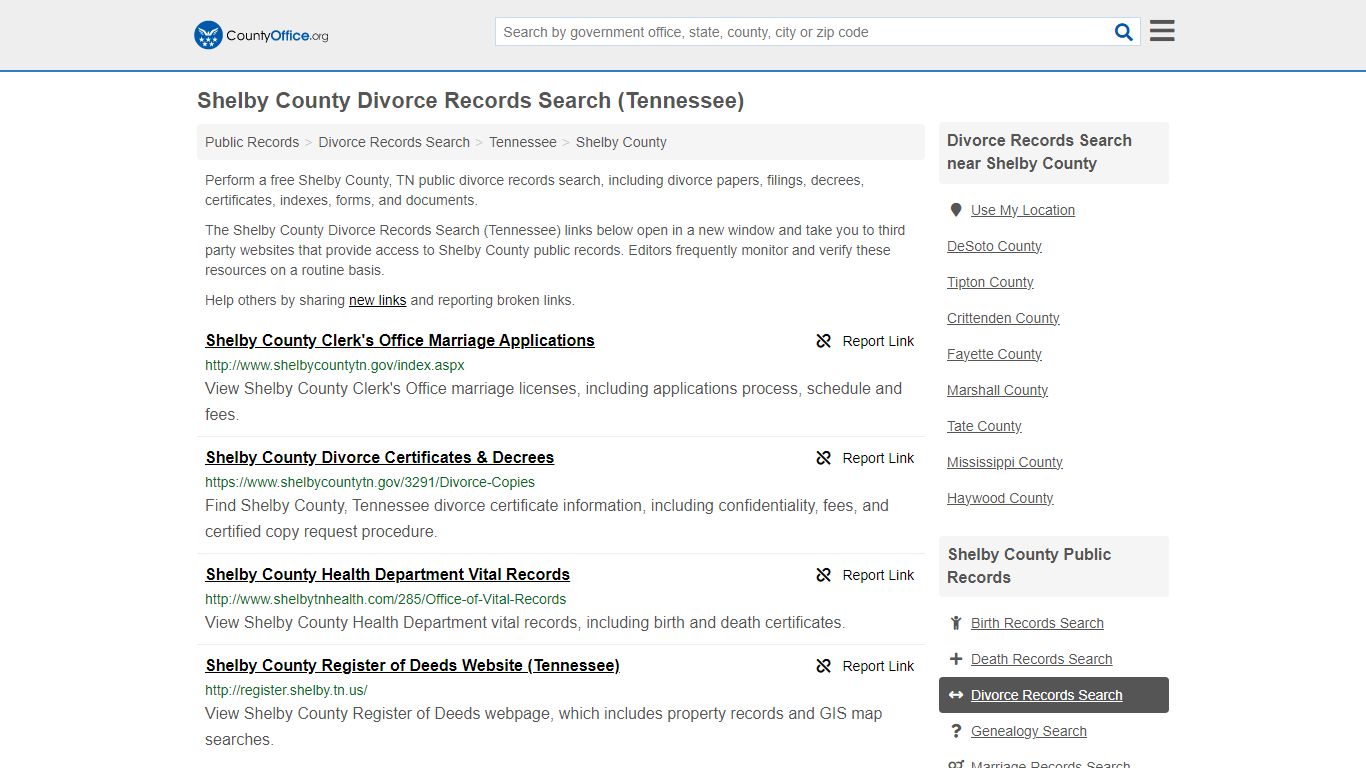Click the Office-of-Vital-Records URL text
1366x768 pixels.
point(386,599)
